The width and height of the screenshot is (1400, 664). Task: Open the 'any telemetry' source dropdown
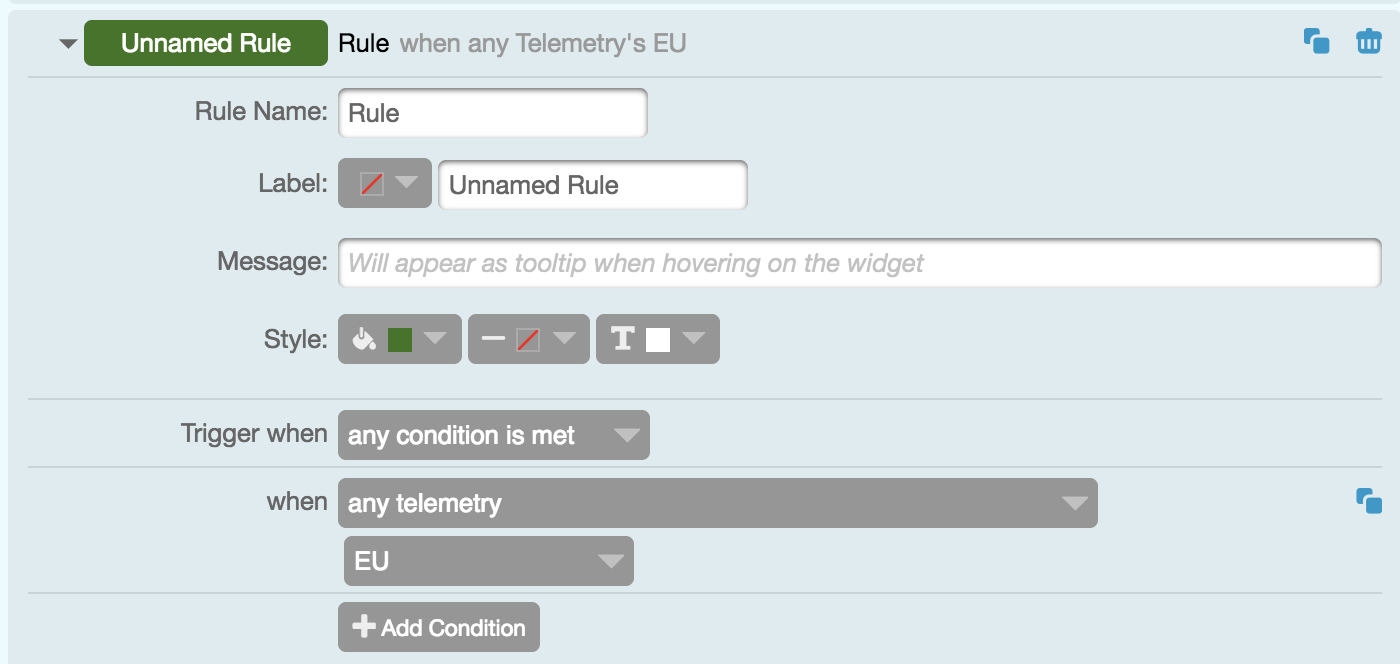[718, 503]
